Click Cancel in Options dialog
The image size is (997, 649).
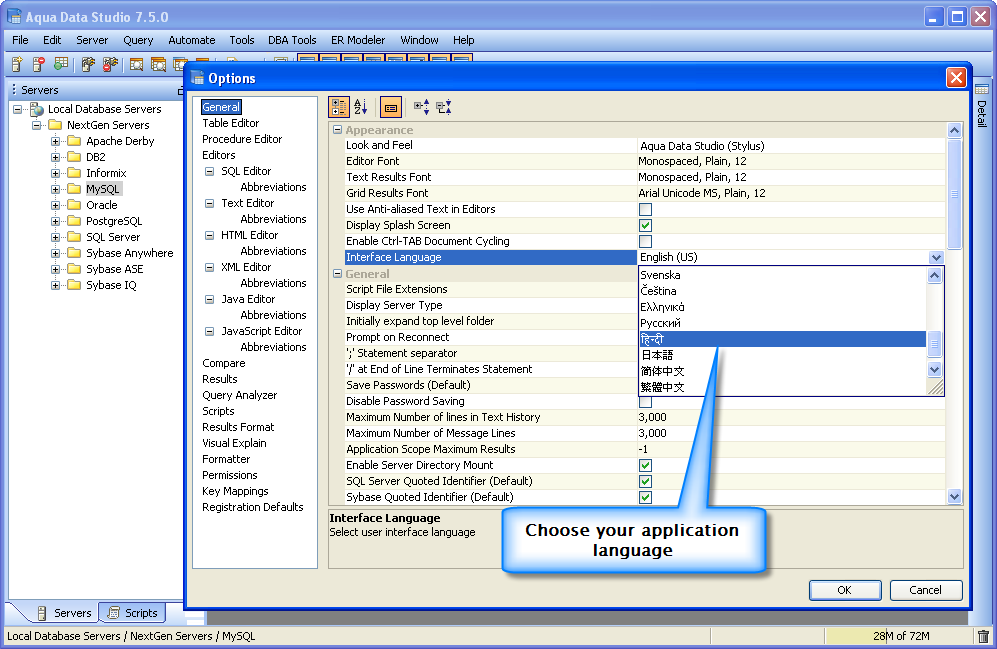tap(926, 590)
